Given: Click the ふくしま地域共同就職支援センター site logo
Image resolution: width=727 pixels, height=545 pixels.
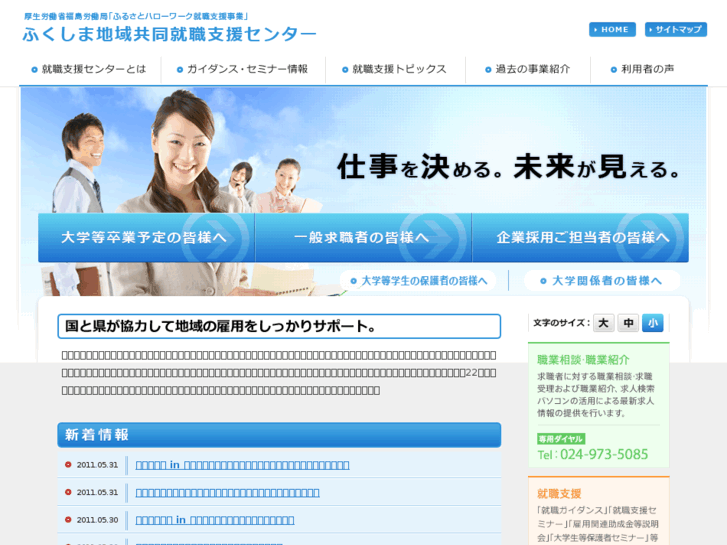Looking at the screenshot, I should (x=169, y=34).
